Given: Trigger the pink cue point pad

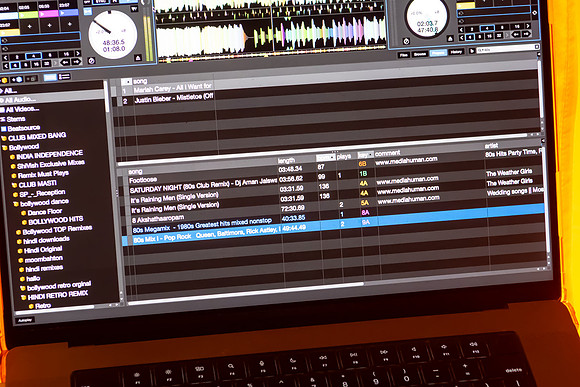Looking at the screenshot, I should click(x=49, y=14).
